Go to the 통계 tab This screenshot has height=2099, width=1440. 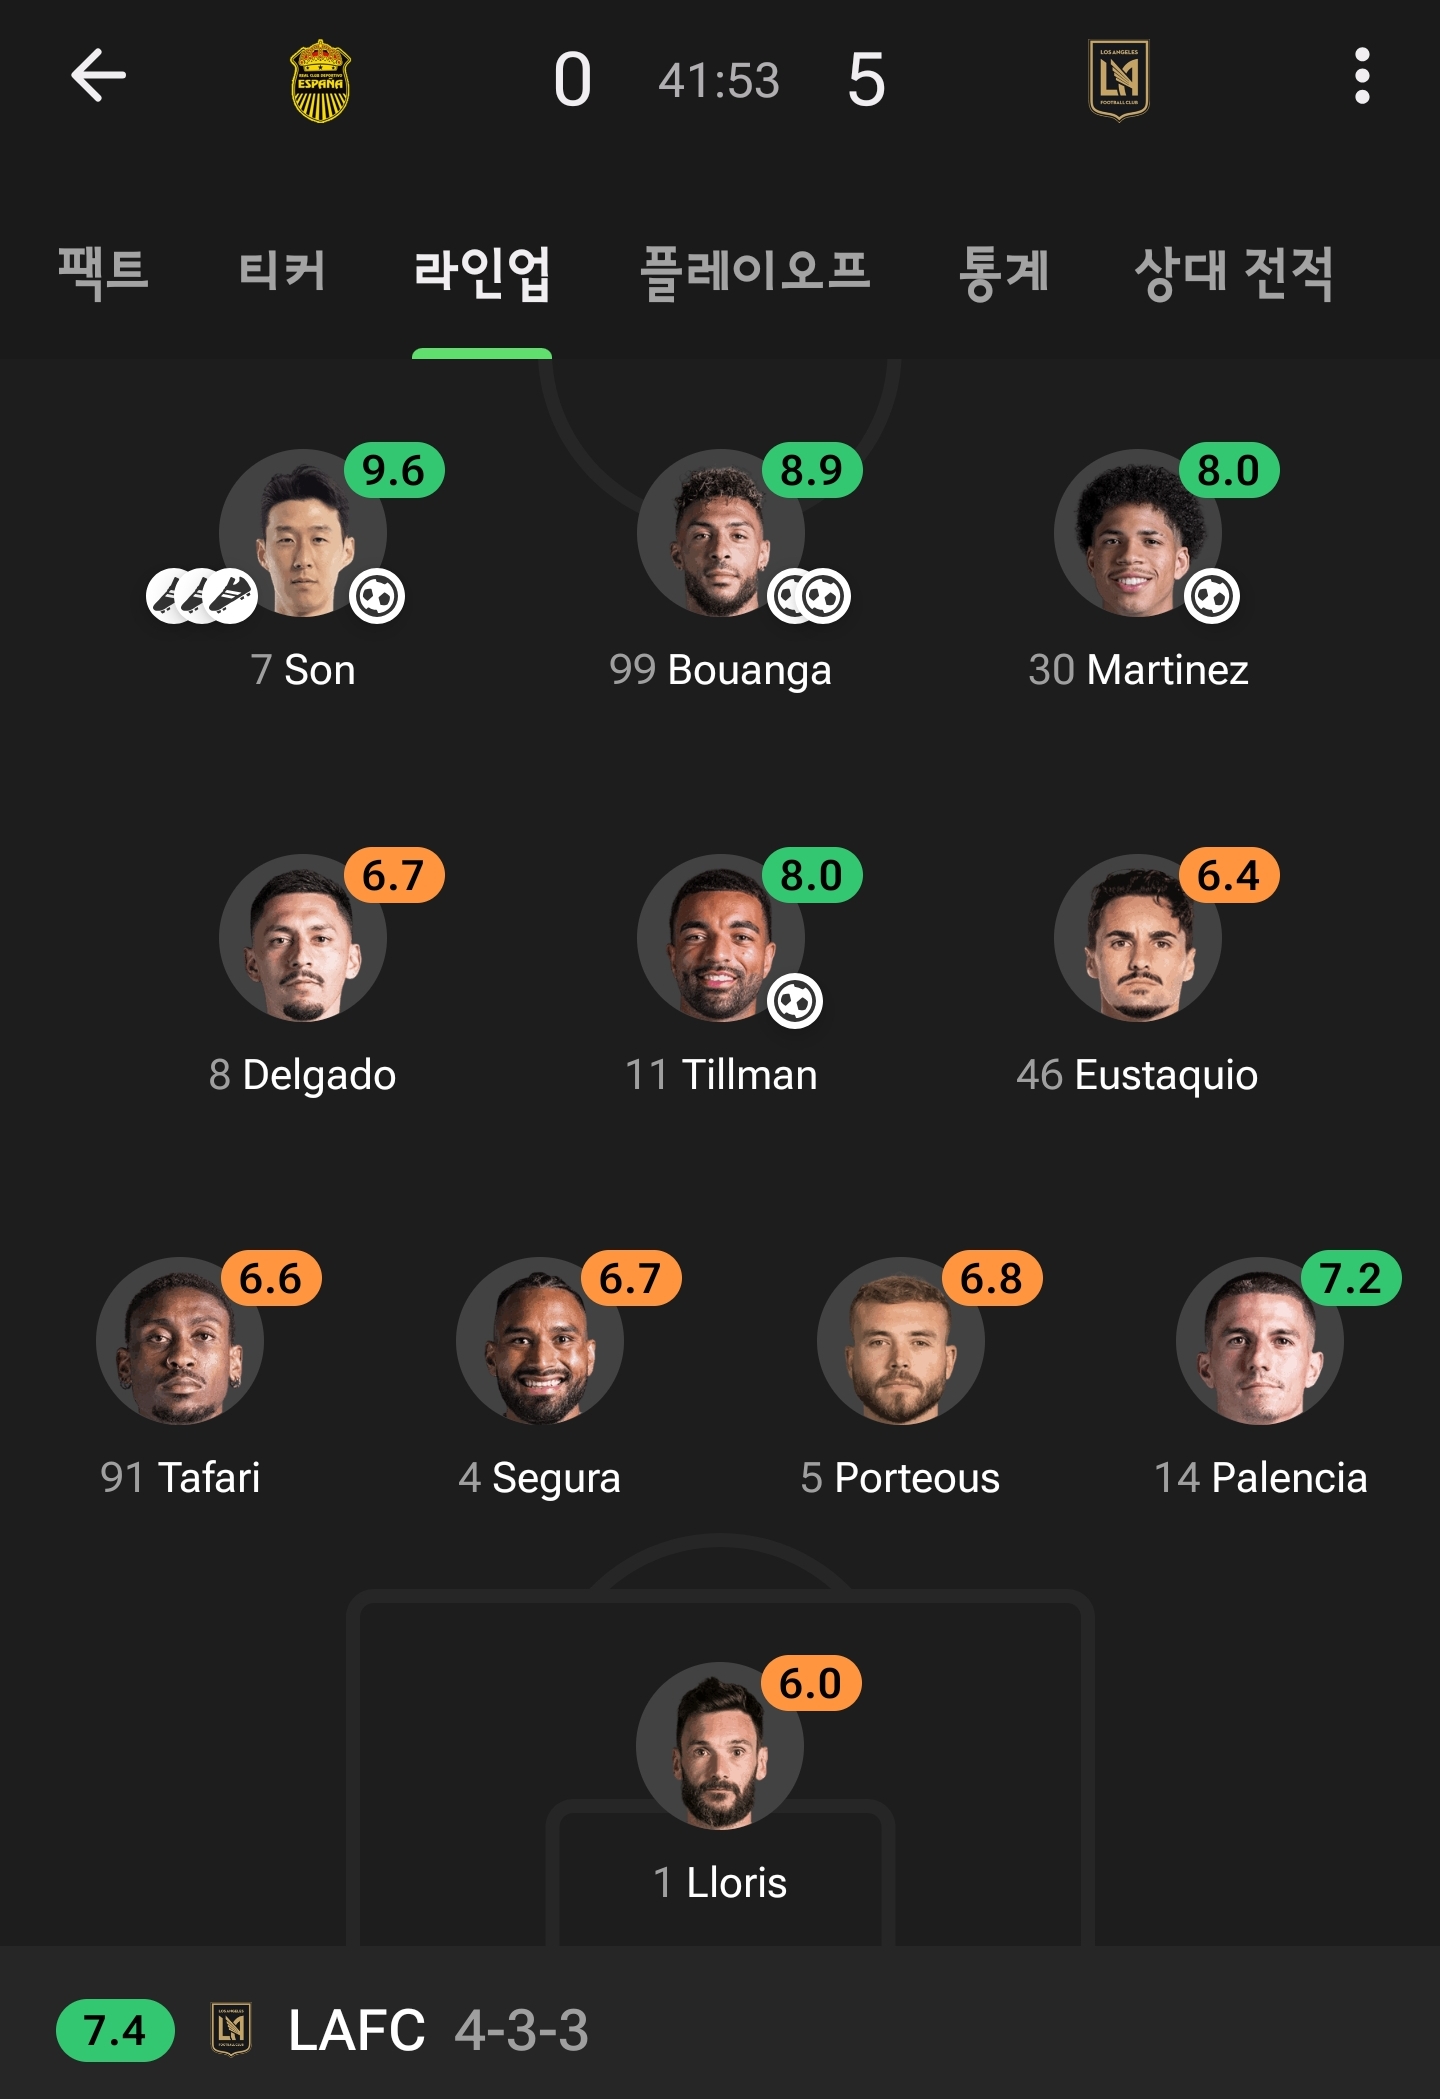[x=1003, y=272]
